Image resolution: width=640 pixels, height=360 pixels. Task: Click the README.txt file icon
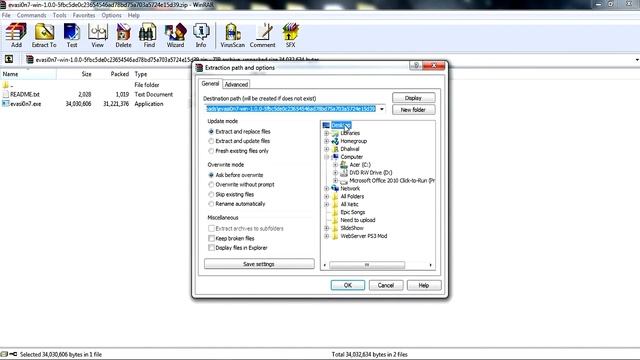click(5, 94)
